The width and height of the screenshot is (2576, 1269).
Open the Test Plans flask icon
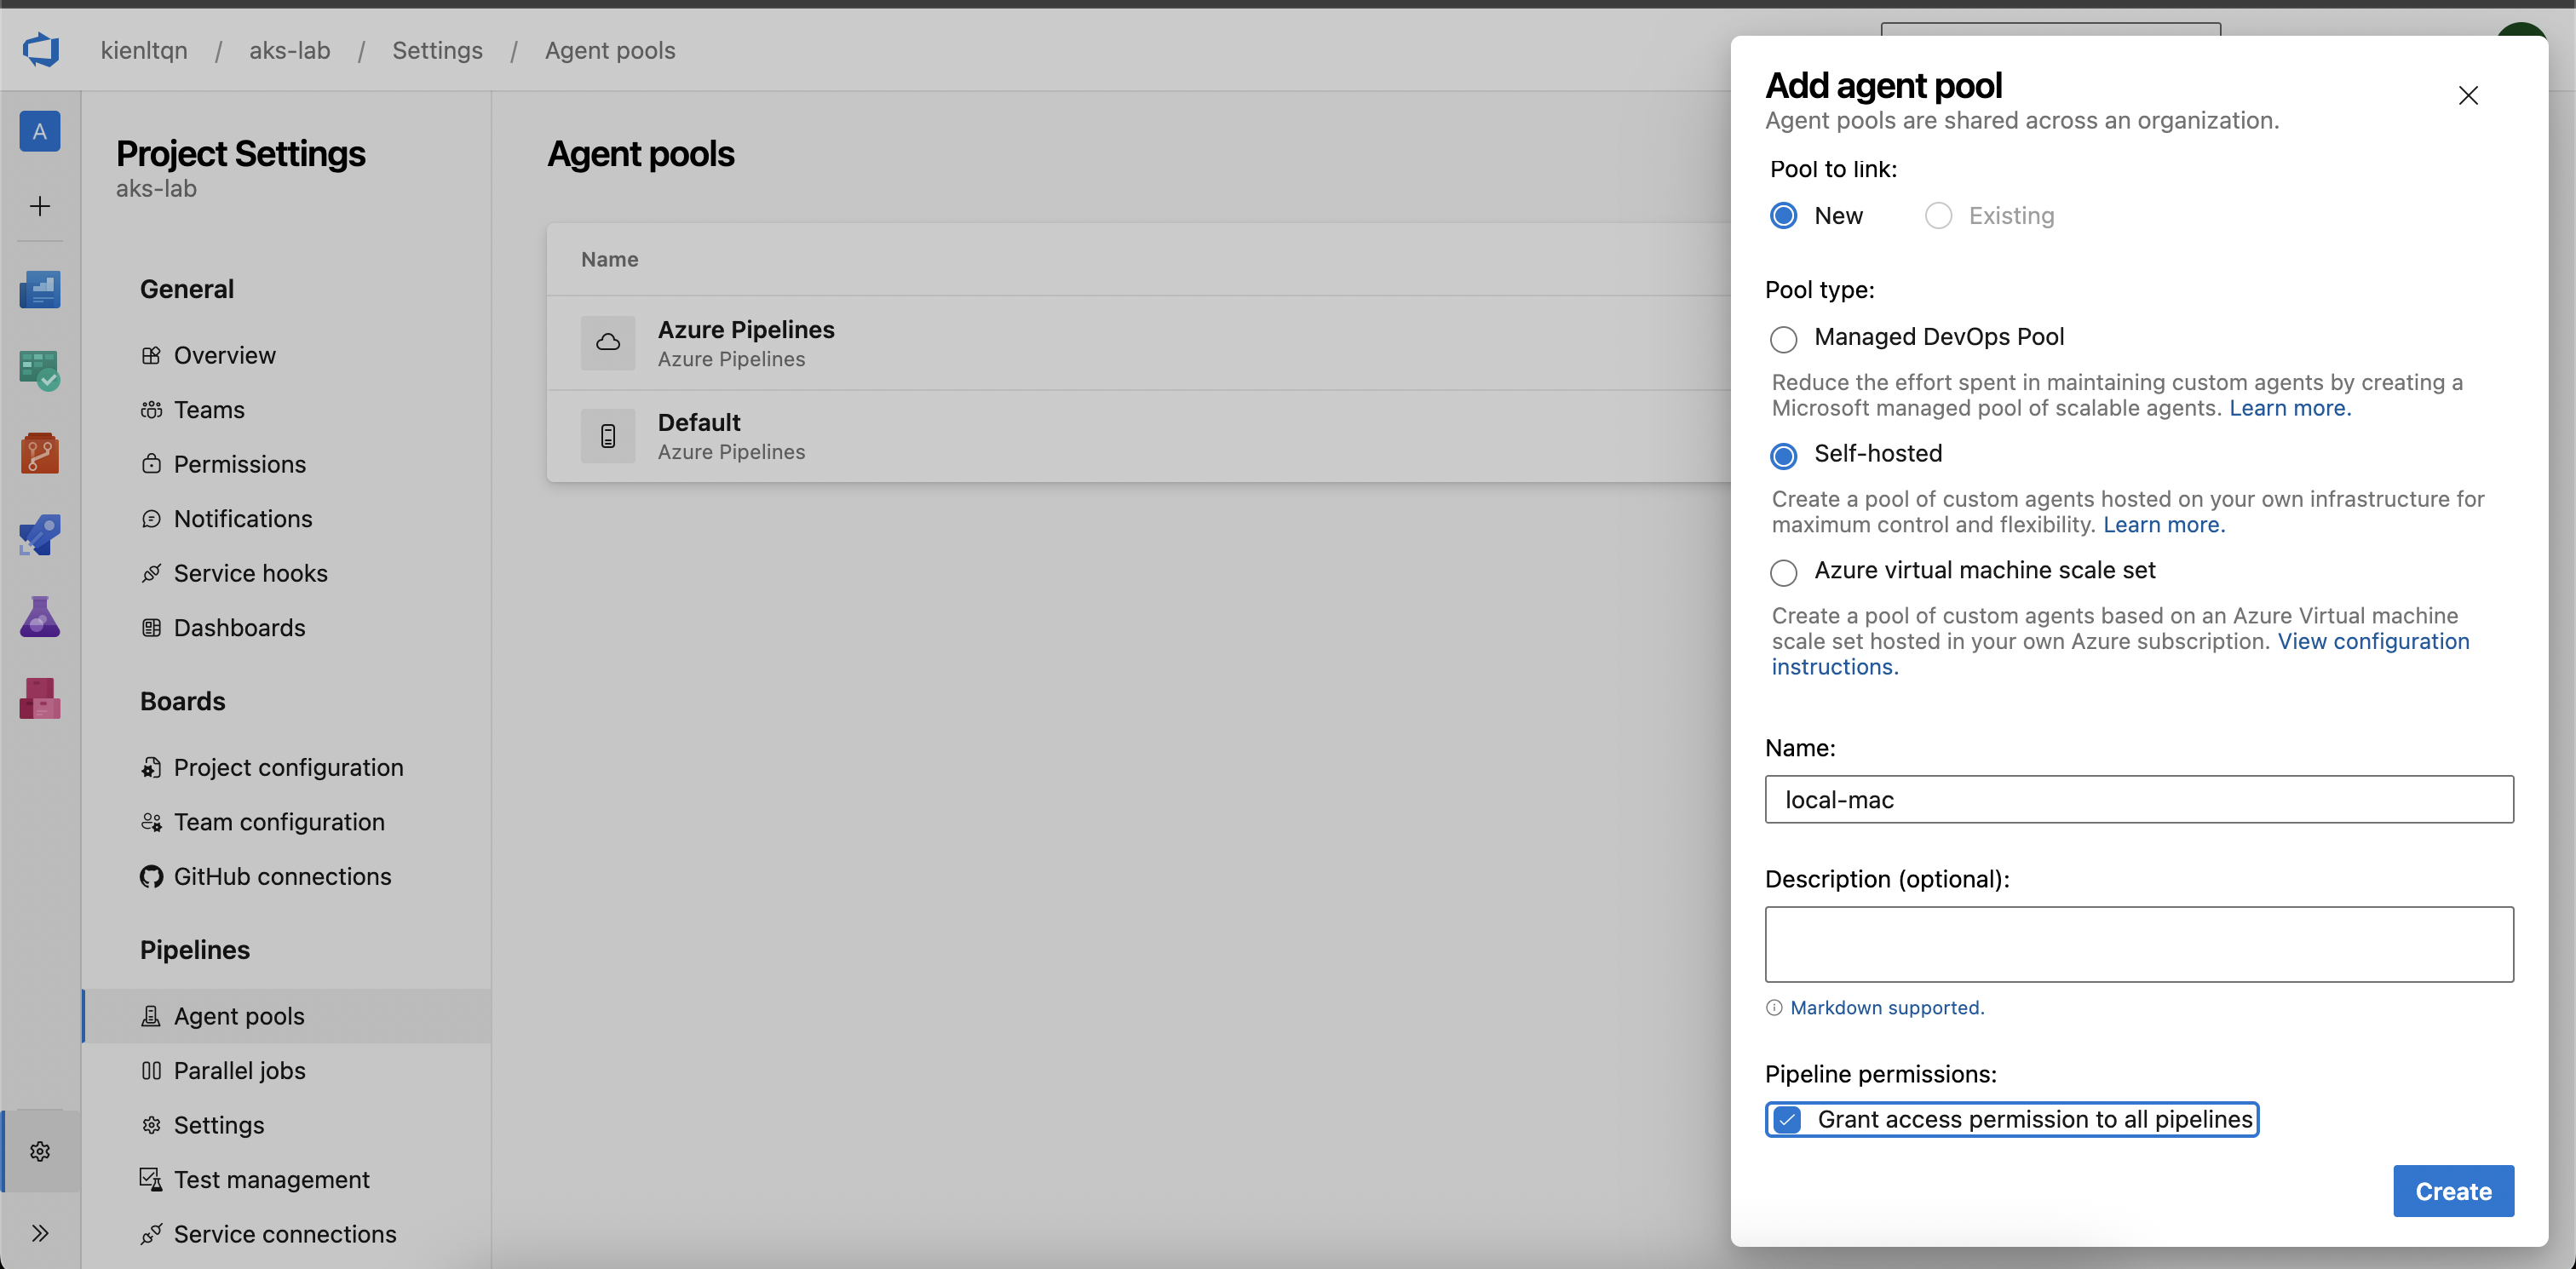tap(40, 617)
